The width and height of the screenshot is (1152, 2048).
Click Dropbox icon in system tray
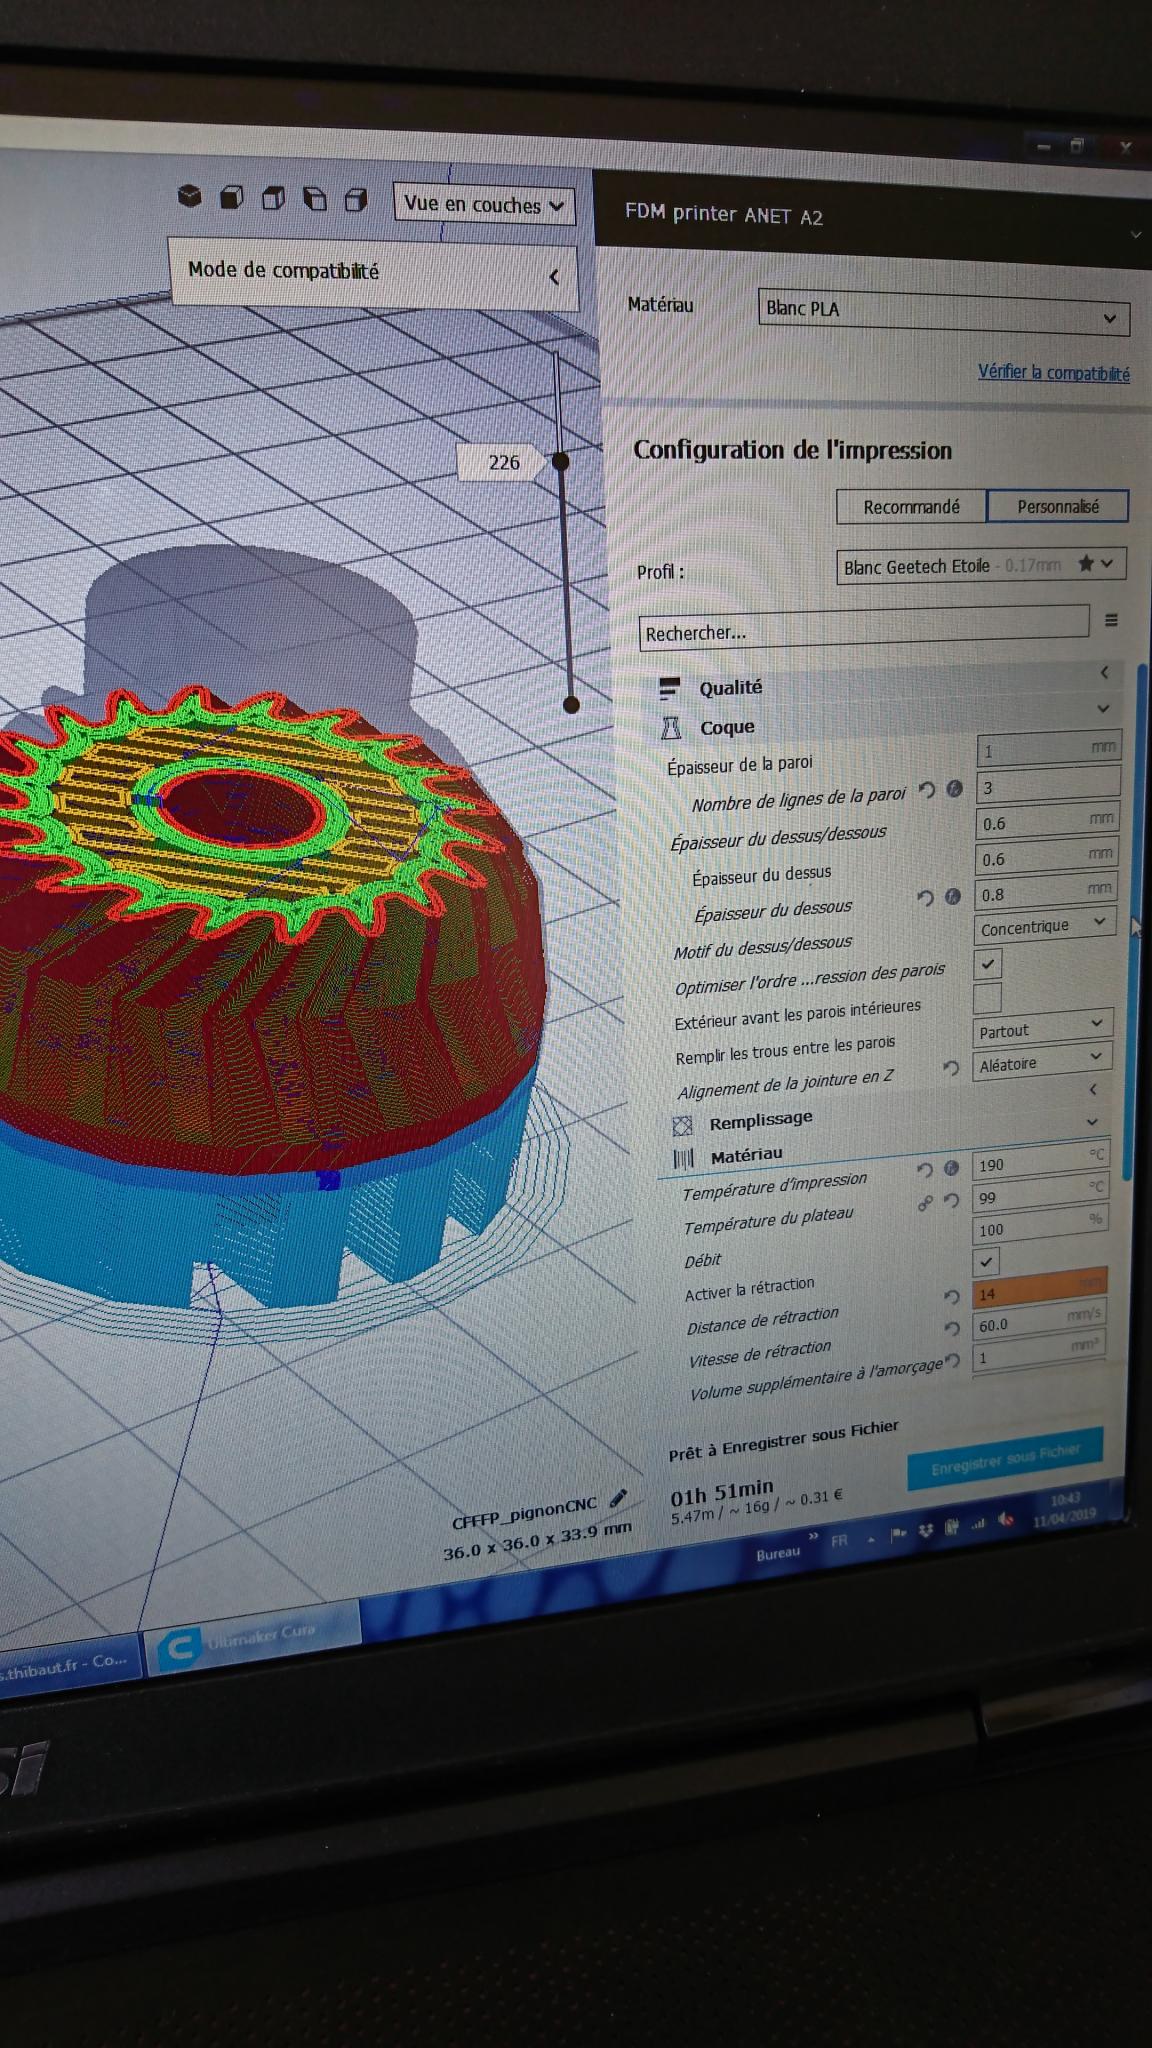point(925,1529)
